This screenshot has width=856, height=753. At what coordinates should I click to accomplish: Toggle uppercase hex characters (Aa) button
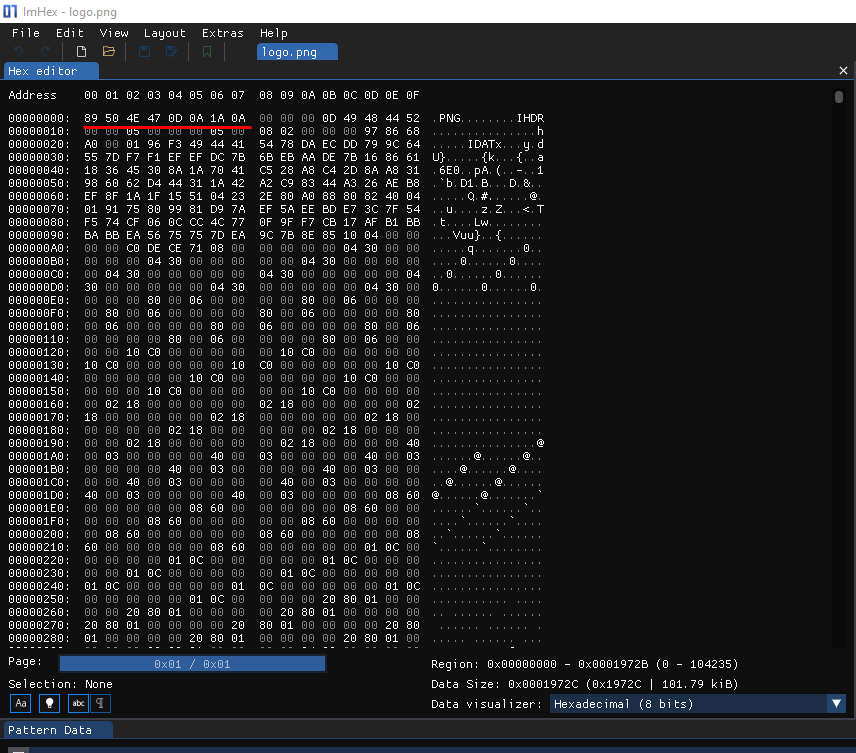click(x=20, y=703)
